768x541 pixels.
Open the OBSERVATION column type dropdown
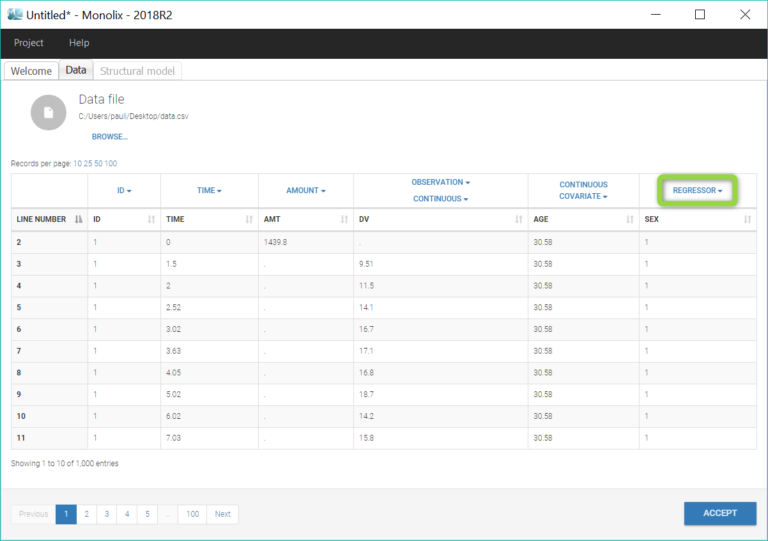tap(440, 182)
